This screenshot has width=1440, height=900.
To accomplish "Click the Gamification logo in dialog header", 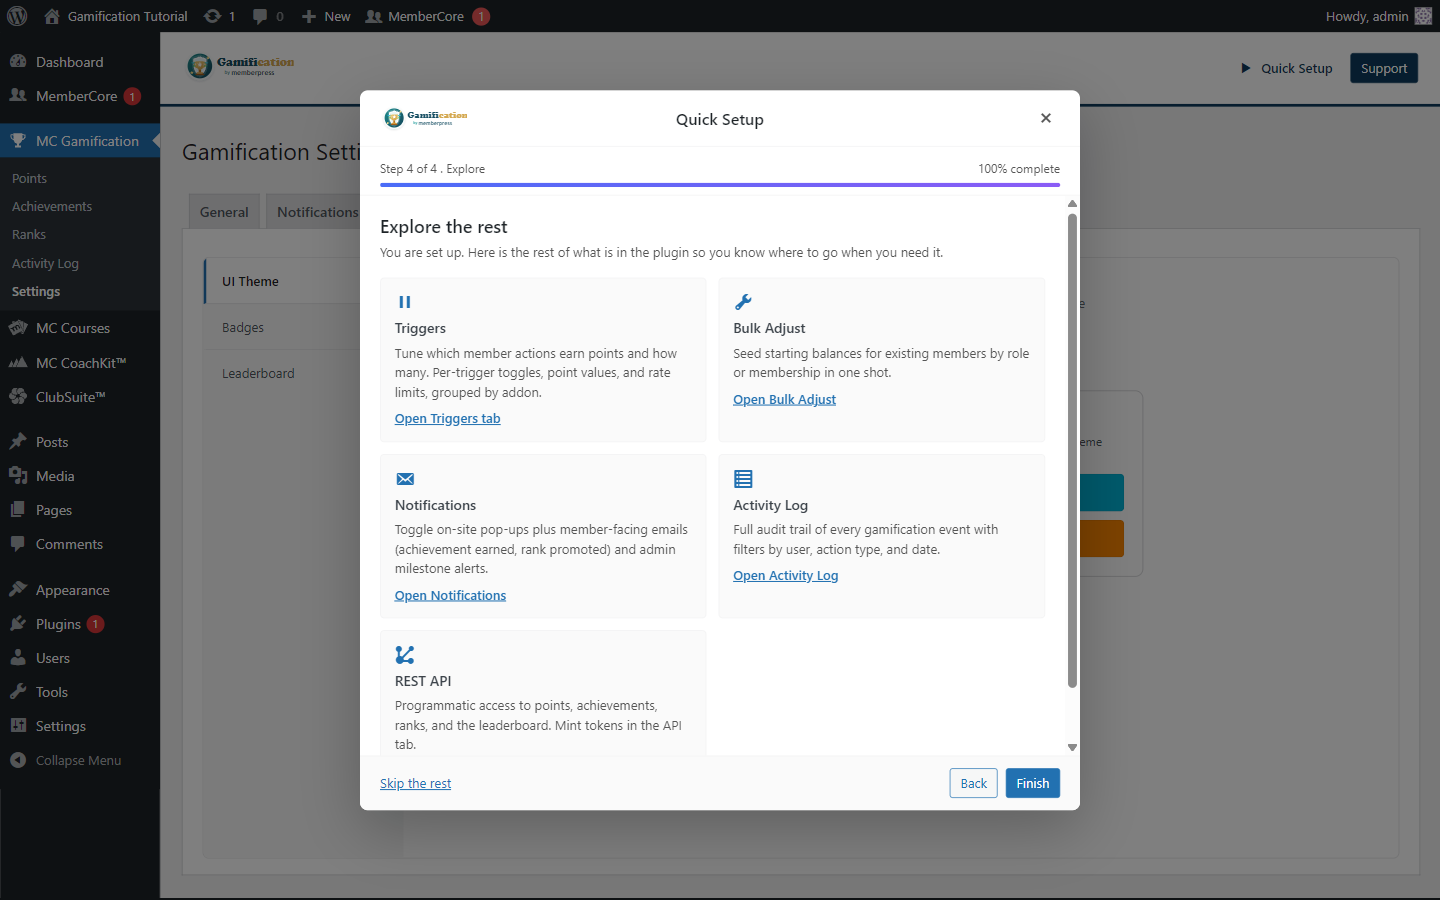I will coord(426,118).
